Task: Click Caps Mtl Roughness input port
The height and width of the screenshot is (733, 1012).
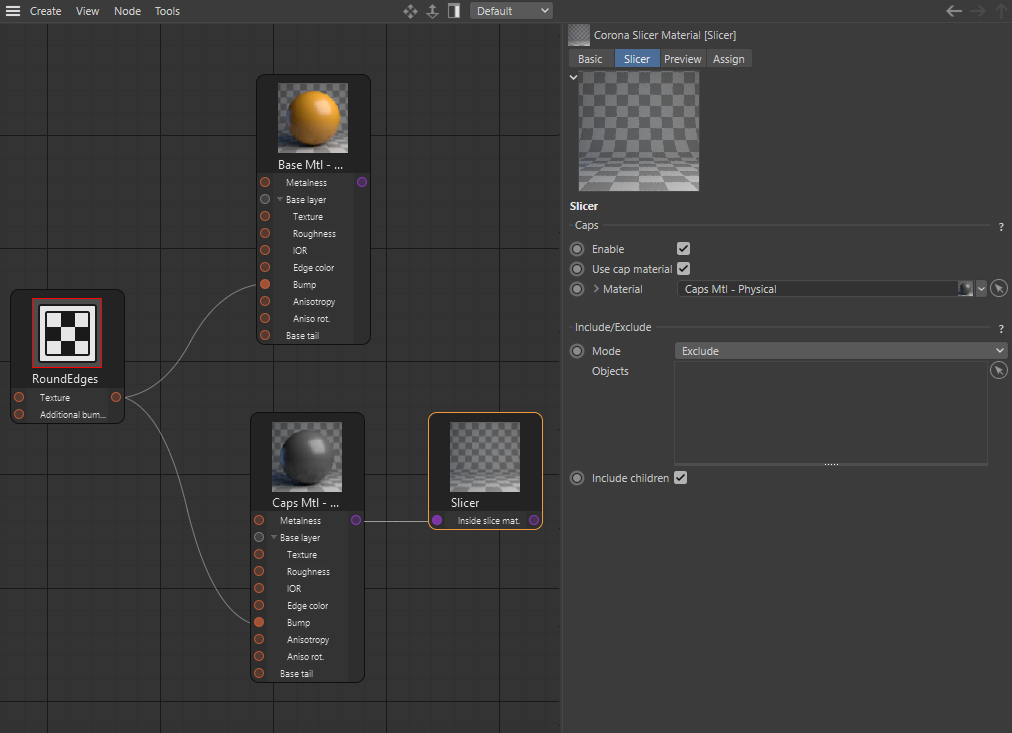Action: coord(259,571)
